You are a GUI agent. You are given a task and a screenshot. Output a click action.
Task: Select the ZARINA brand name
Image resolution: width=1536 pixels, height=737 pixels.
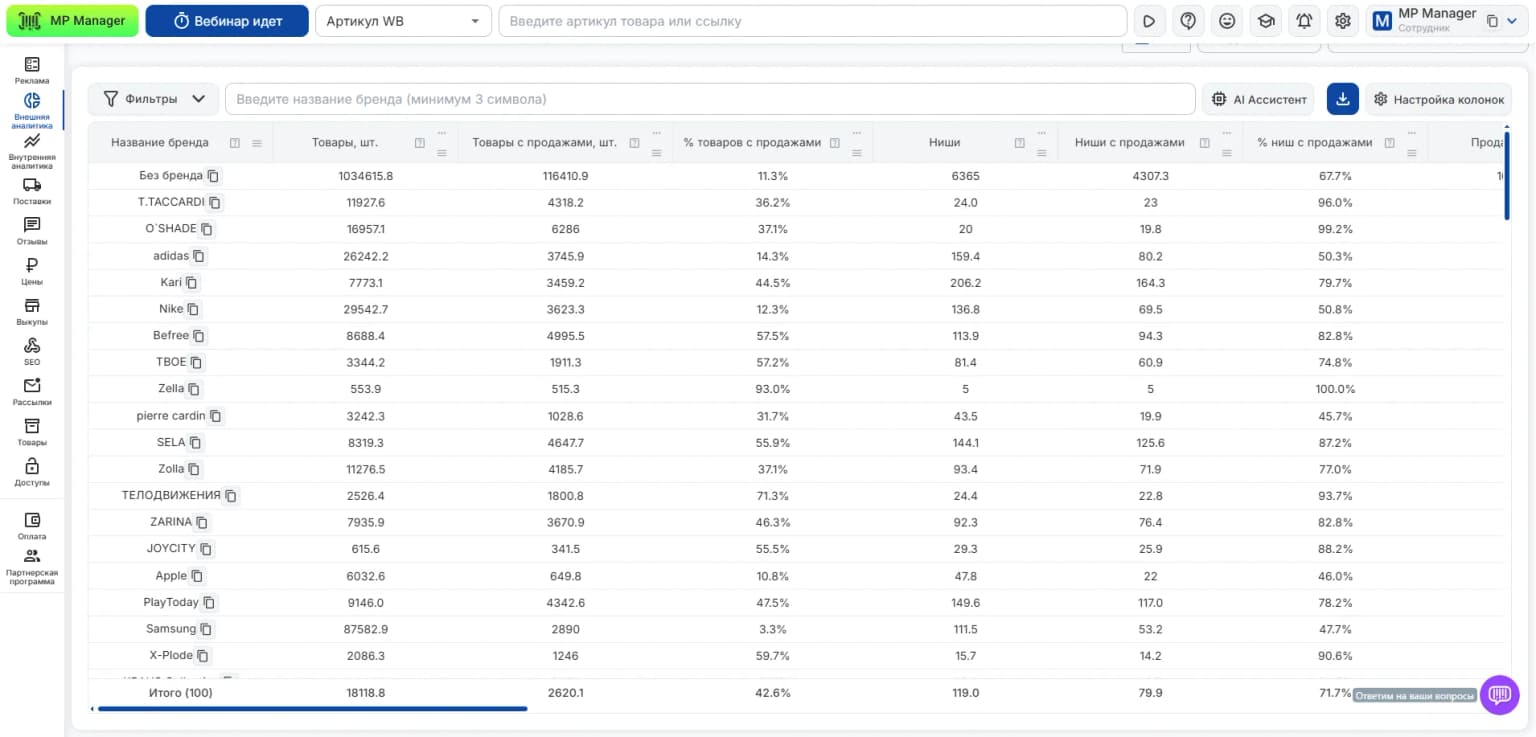pyautogui.click(x=171, y=522)
